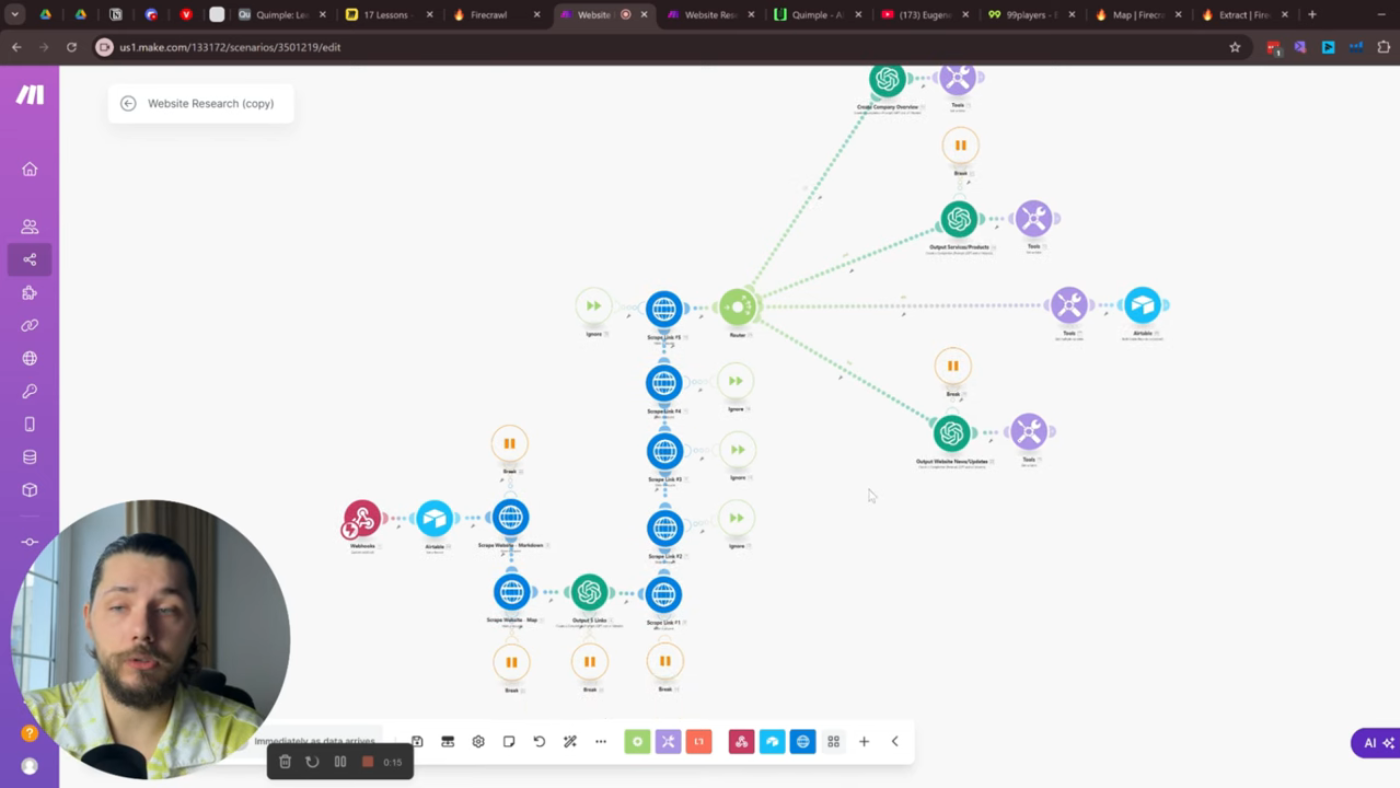Open the Create Company Overview OpenAI module
Screen dimensions: 1400x788
coord(887,80)
